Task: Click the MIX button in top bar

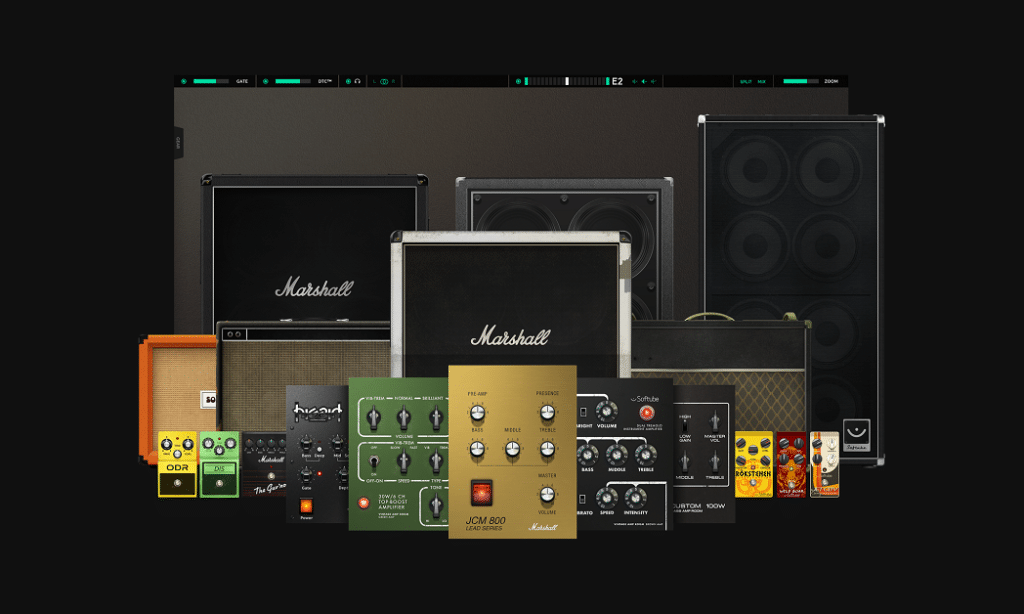Action: click(x=761, y=82)
